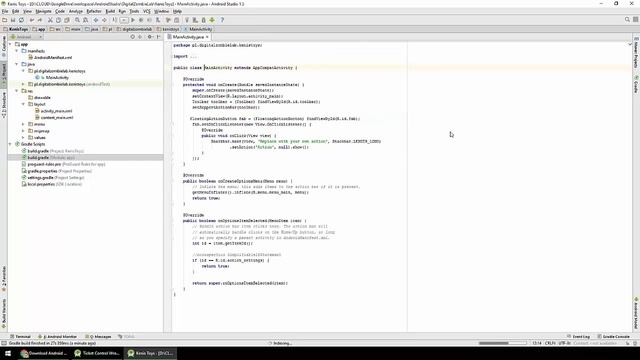The width and height of the screenshot is (640, 360).
Task: Open the Build Variants side panel
Action: (x=4, y=313)
